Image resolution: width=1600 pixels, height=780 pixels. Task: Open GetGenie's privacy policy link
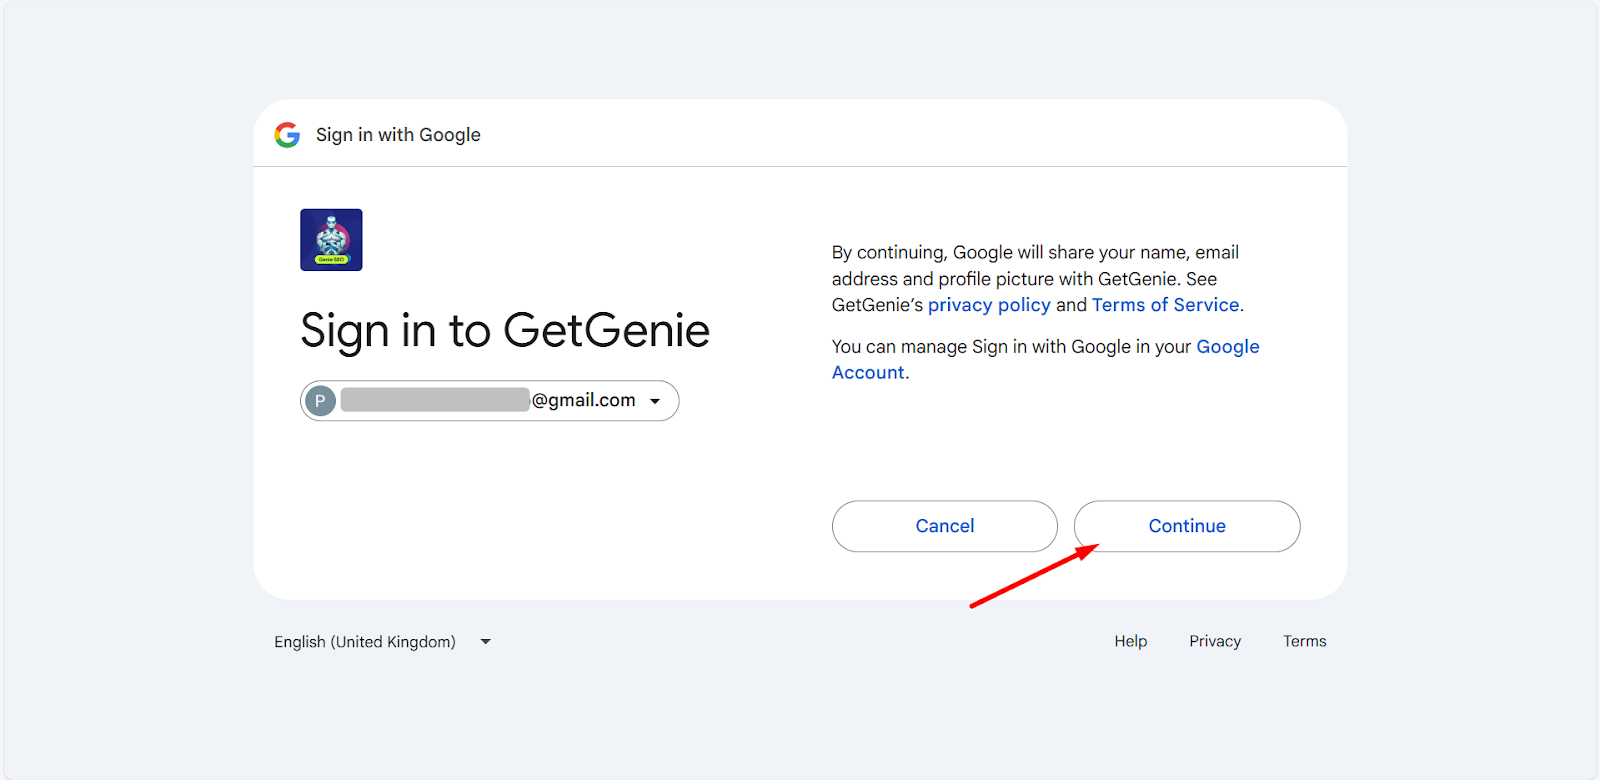989,305
